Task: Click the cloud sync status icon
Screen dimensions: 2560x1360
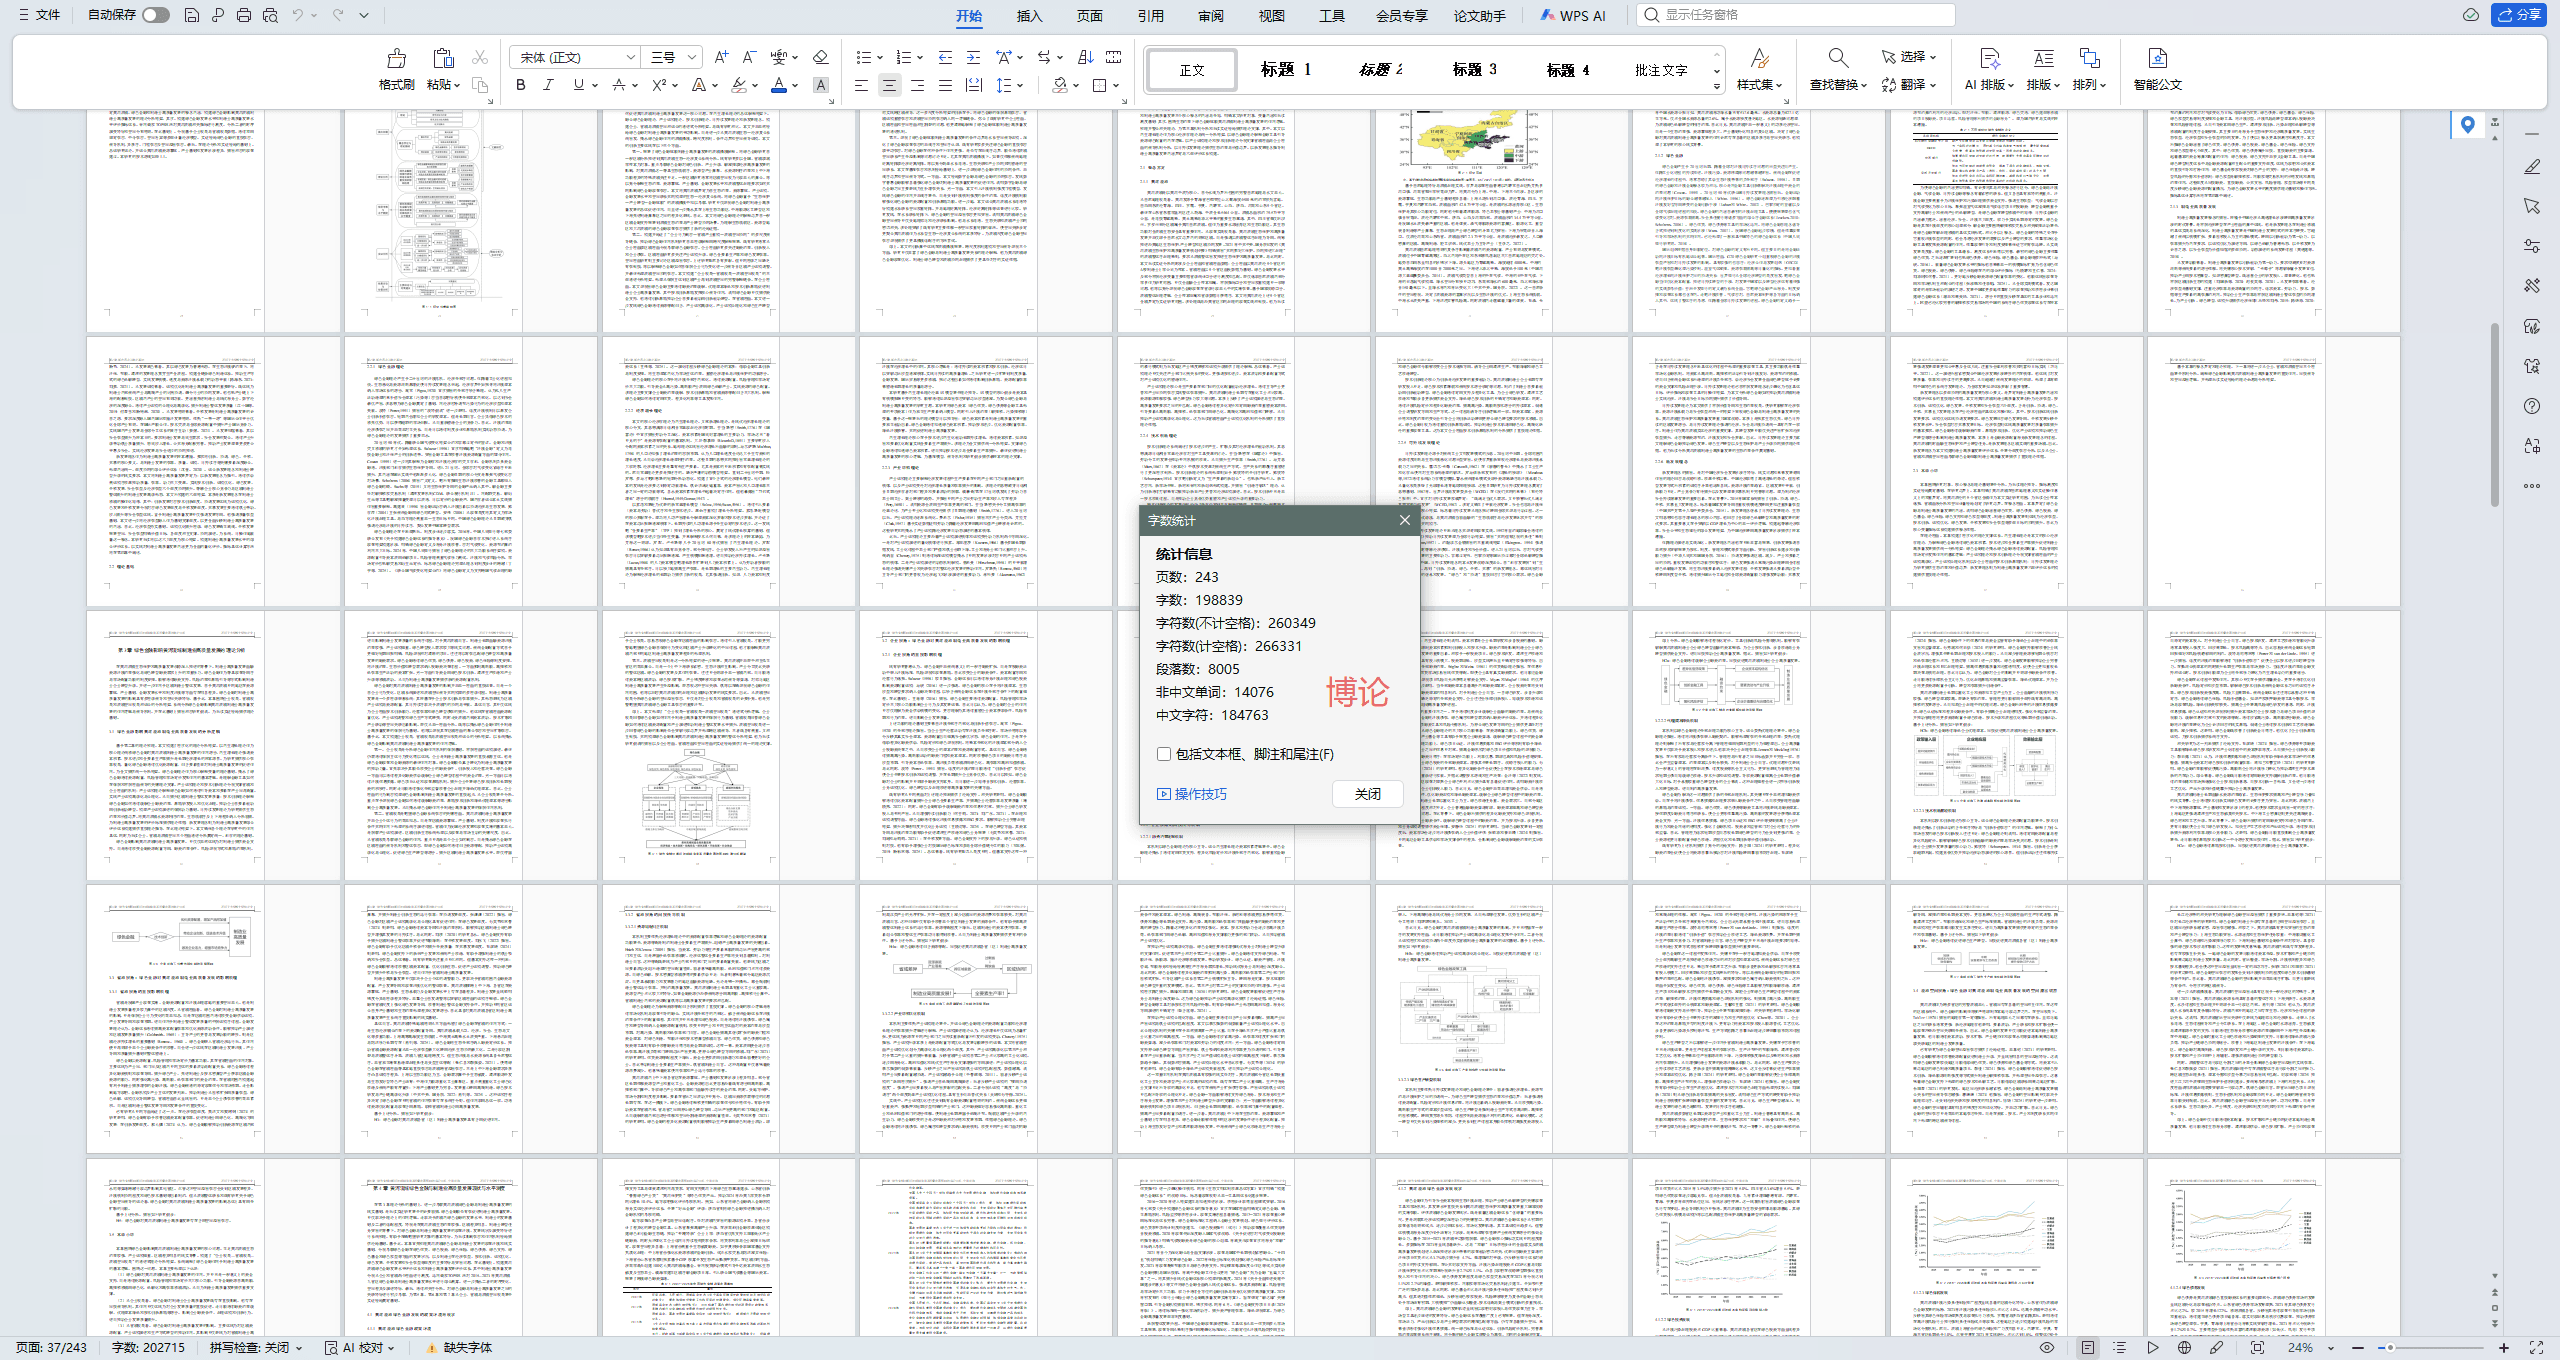Action: tap(2471, 15)
